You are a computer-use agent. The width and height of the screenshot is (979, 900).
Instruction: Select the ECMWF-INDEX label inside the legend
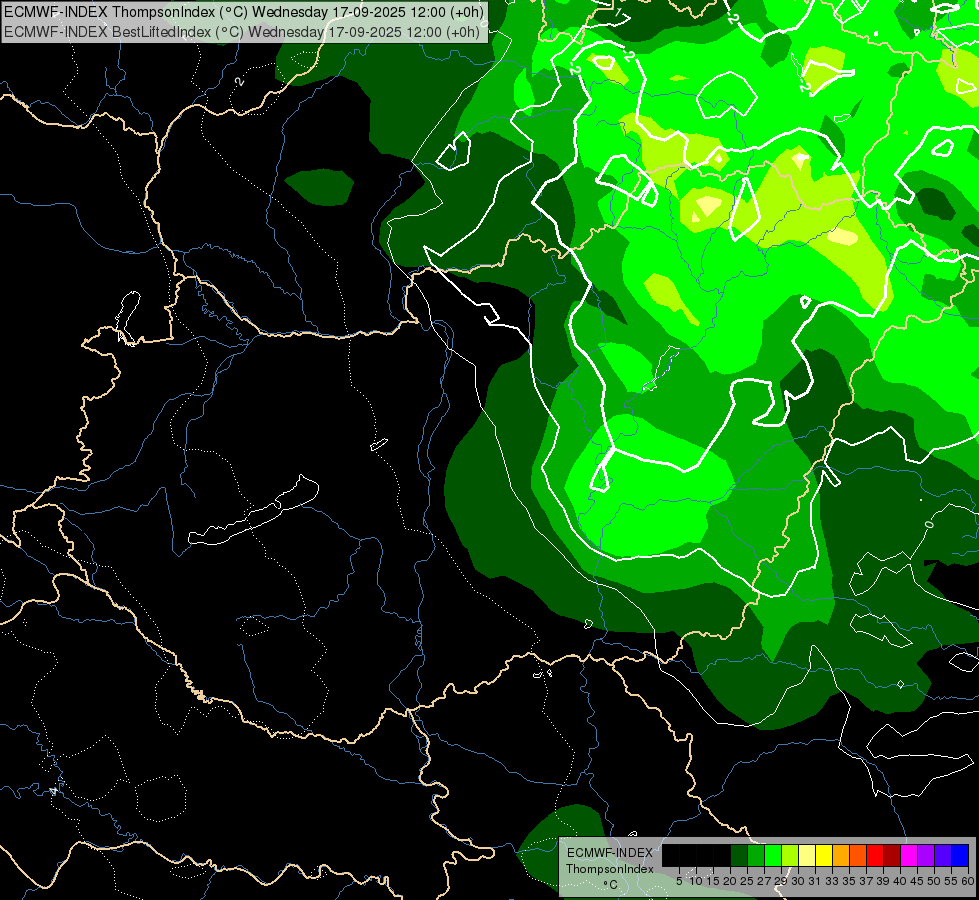[x=609, y=852]
